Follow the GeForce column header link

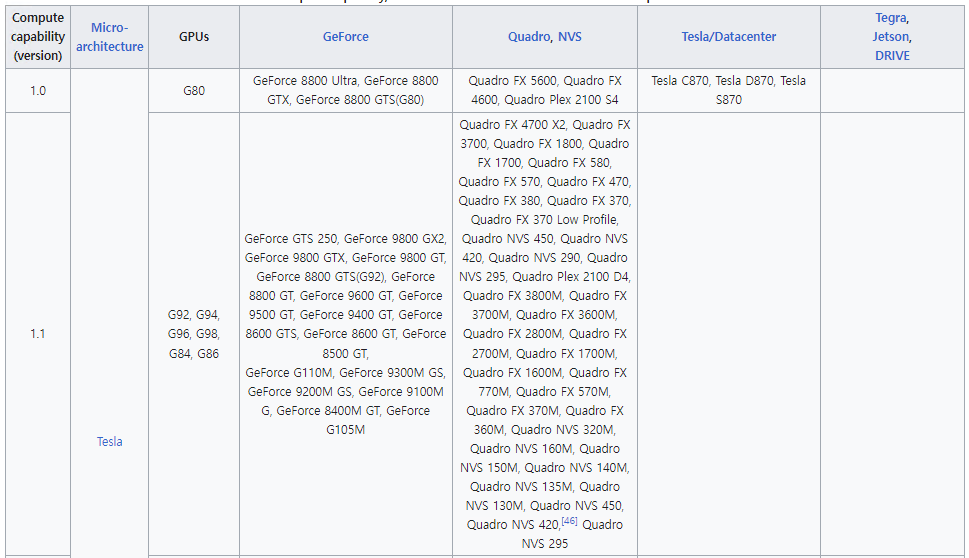(345, 36)
